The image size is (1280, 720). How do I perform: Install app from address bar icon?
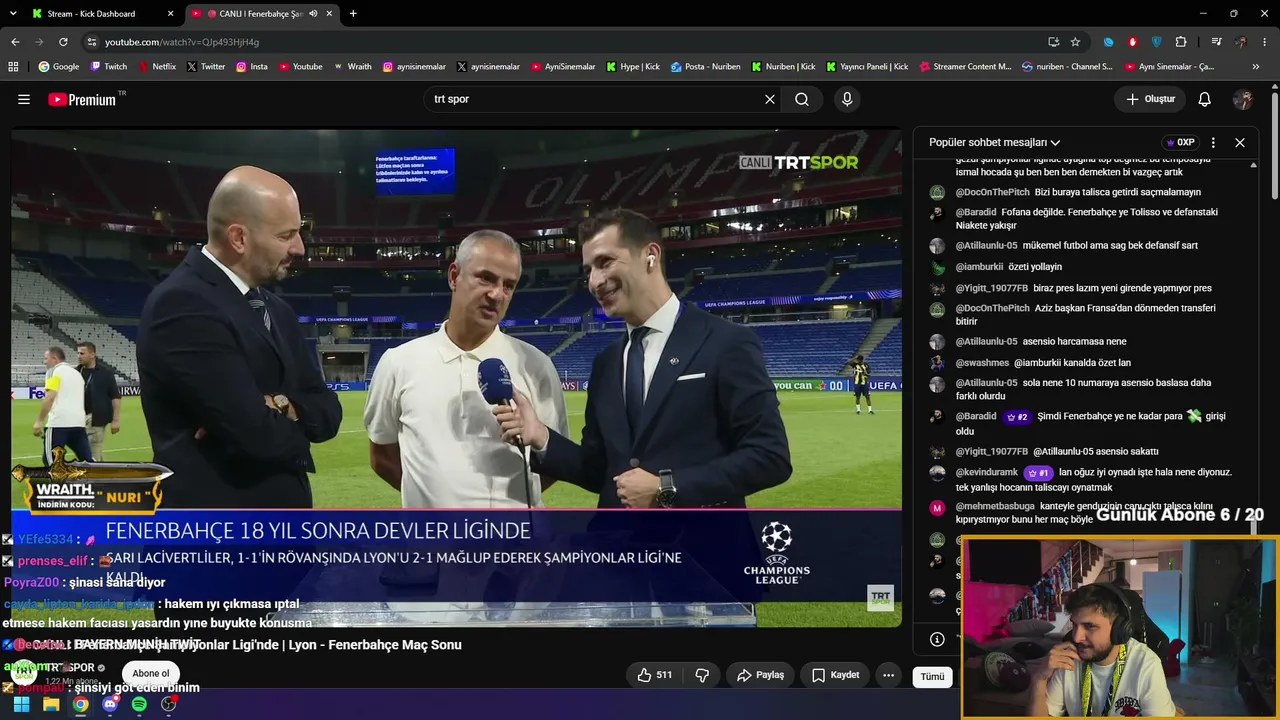tap(1053, 42)
